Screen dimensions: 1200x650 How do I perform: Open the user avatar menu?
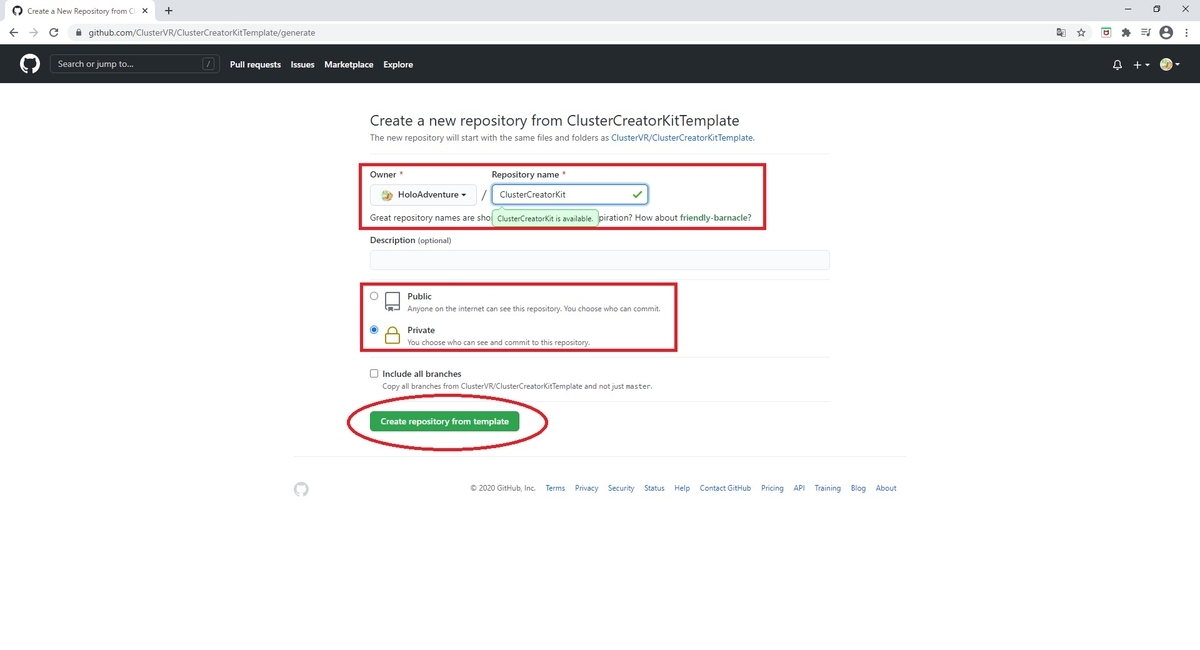pos(1169,65)
